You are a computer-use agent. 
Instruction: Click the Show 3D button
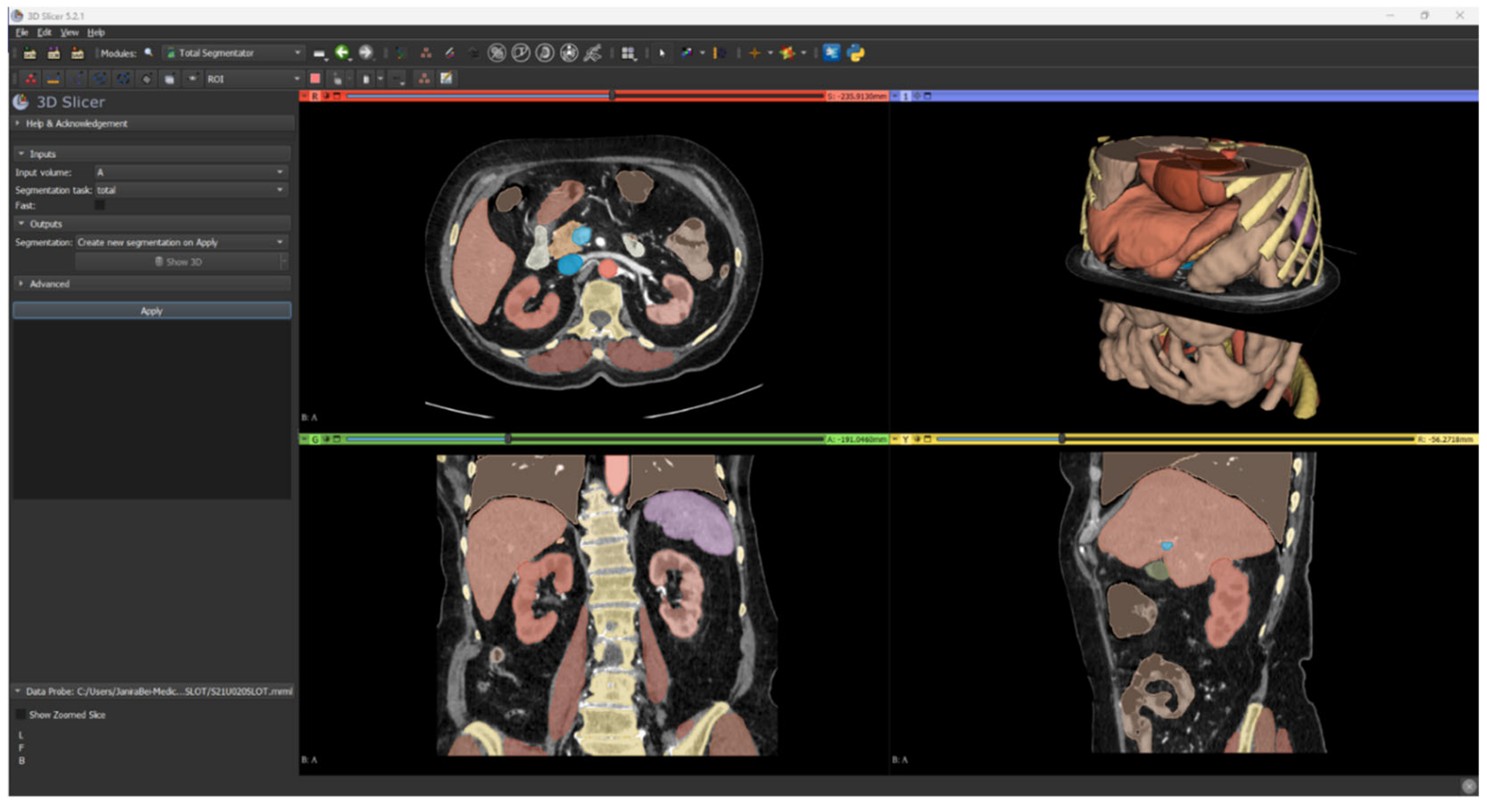coord(178,262)
